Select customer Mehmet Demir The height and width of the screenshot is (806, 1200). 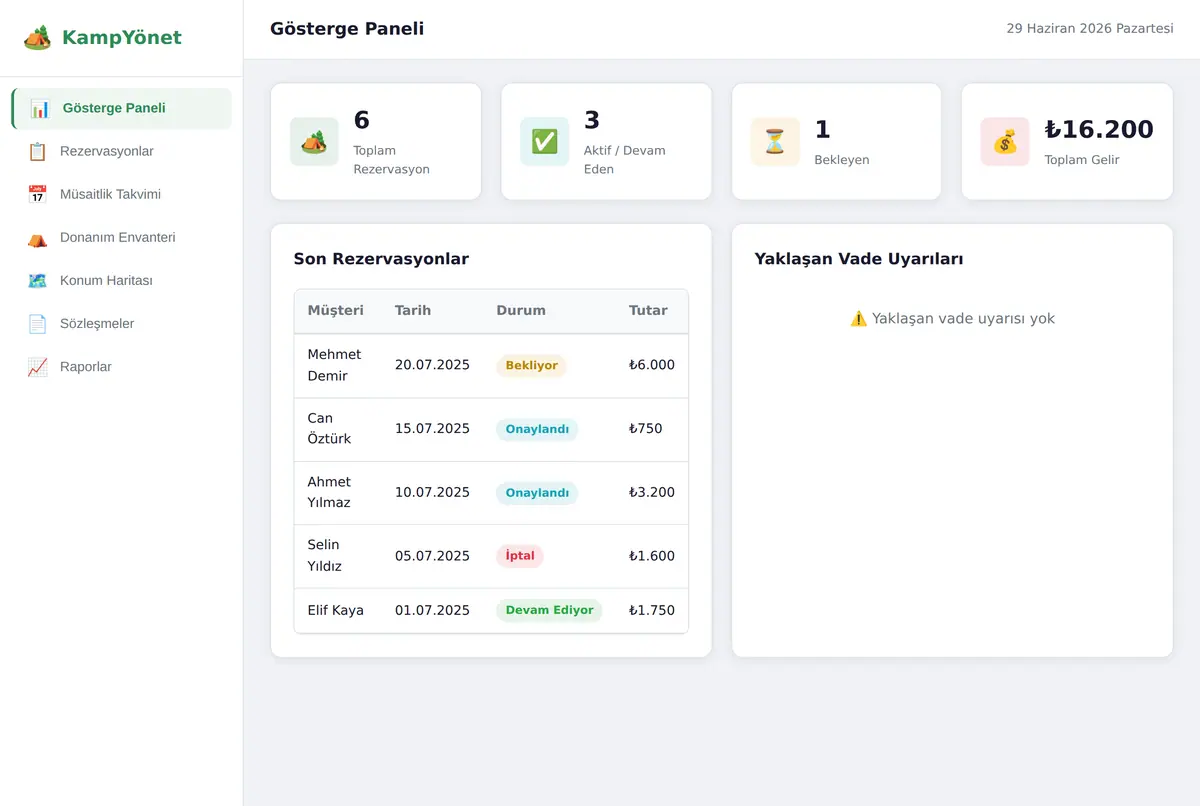tap(334, 365)
